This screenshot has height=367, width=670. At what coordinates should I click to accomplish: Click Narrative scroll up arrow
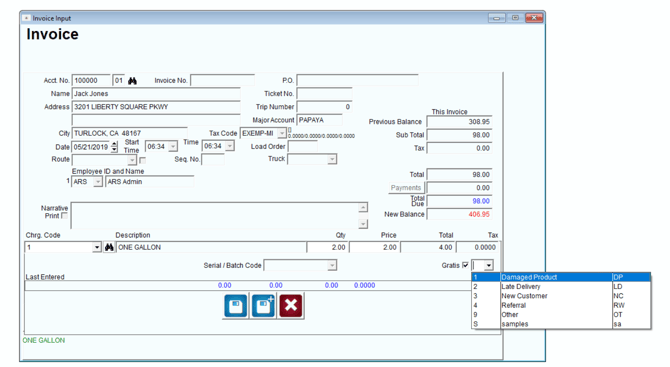(363, 208)
